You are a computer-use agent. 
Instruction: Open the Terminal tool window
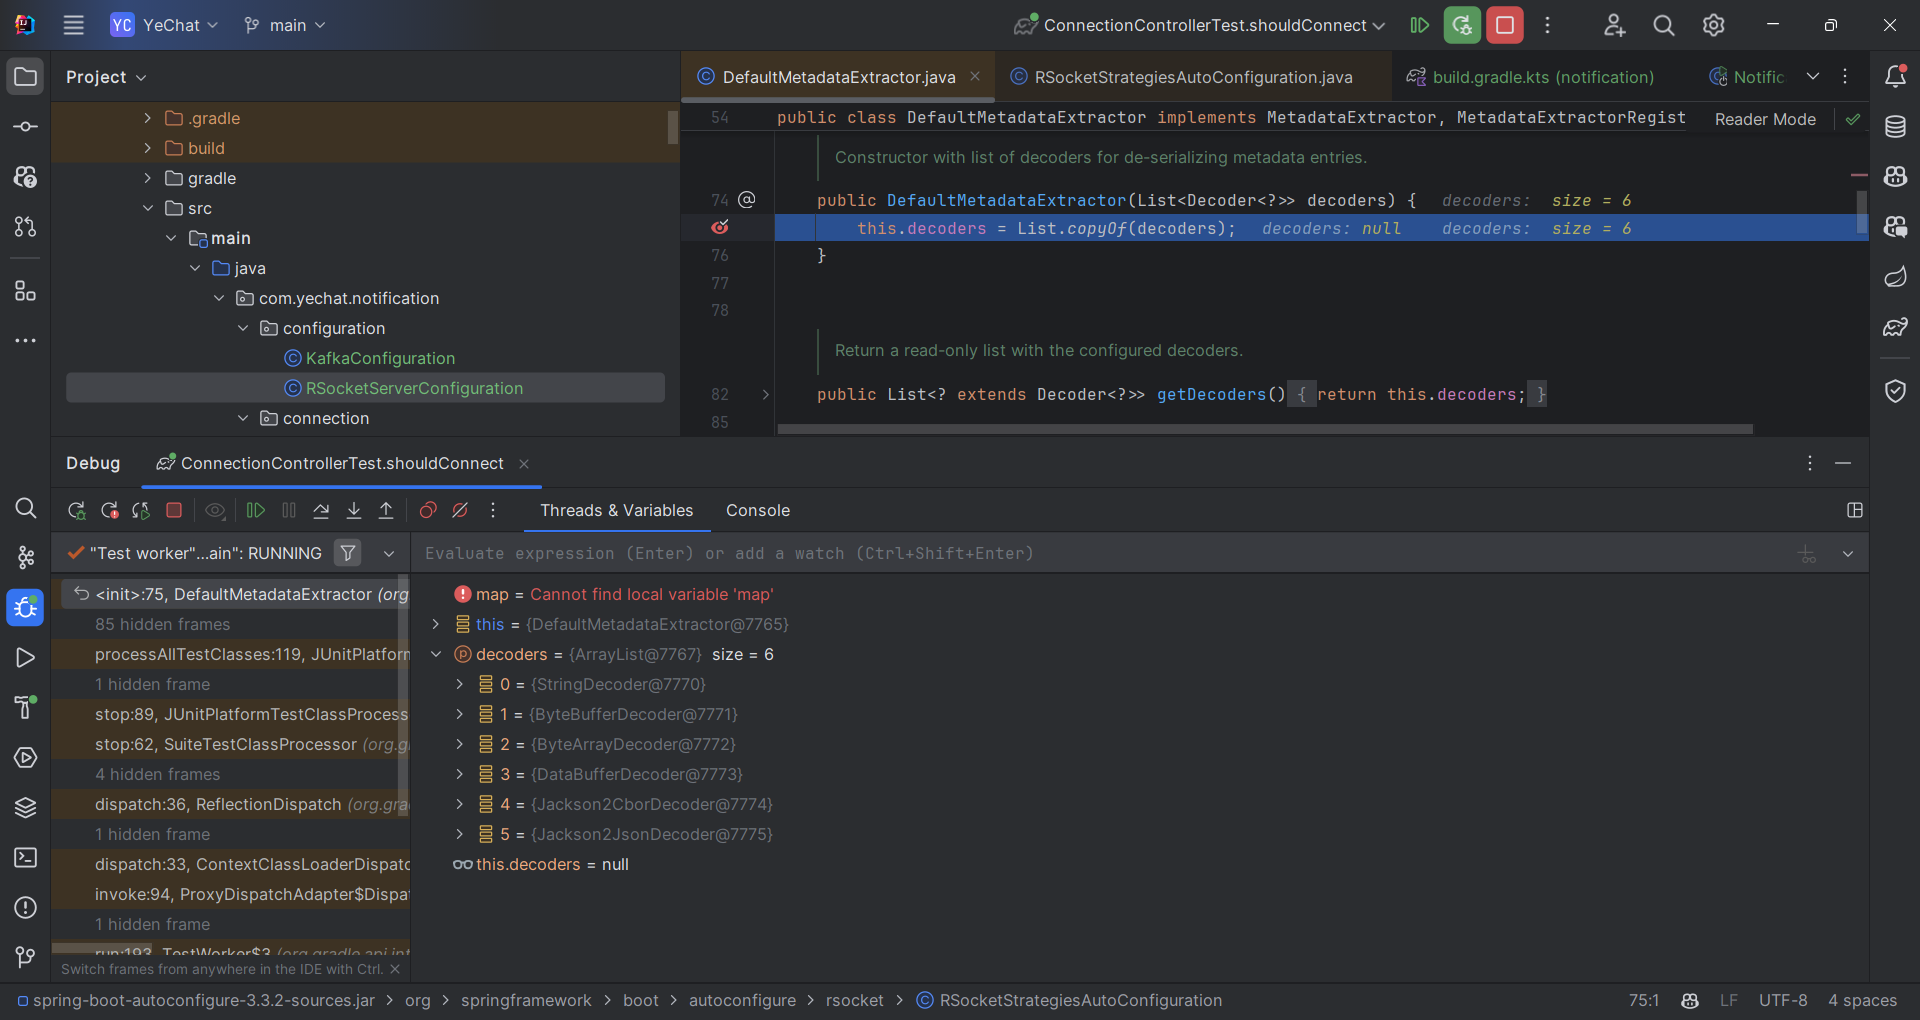coord(25,857)
